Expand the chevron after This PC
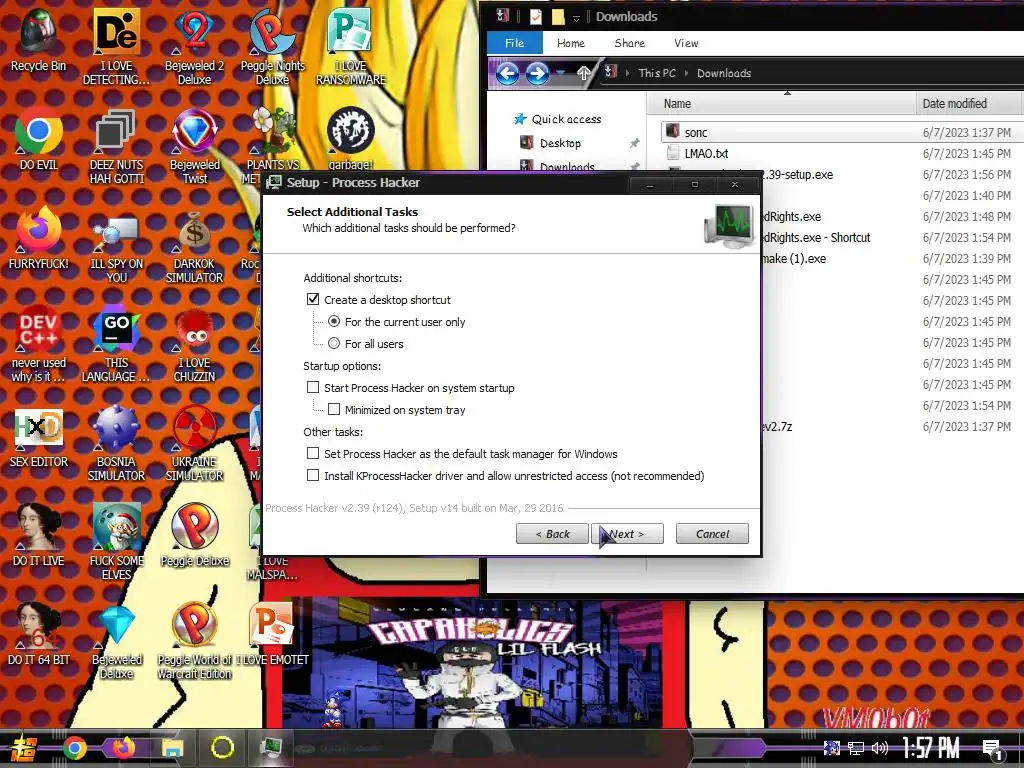 (x=686, y=73)
